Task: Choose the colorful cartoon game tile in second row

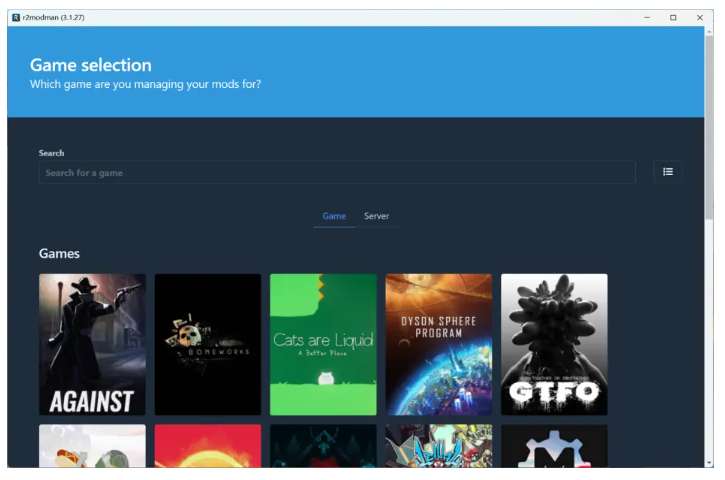Action: coord(439,446)
